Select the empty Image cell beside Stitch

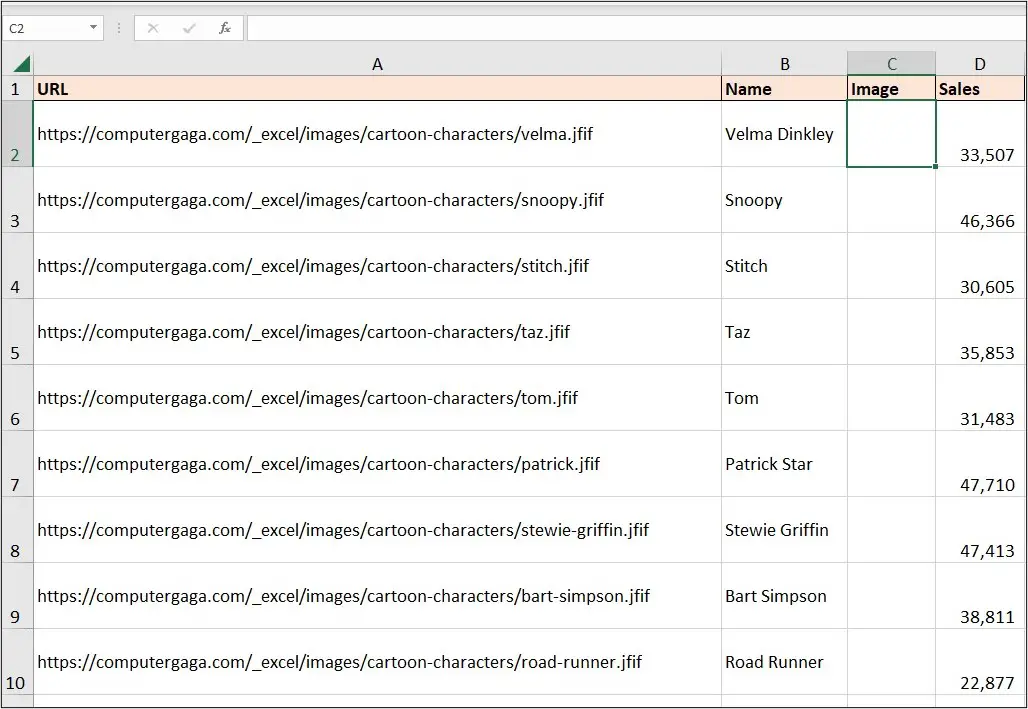click(x=890, y=266)
